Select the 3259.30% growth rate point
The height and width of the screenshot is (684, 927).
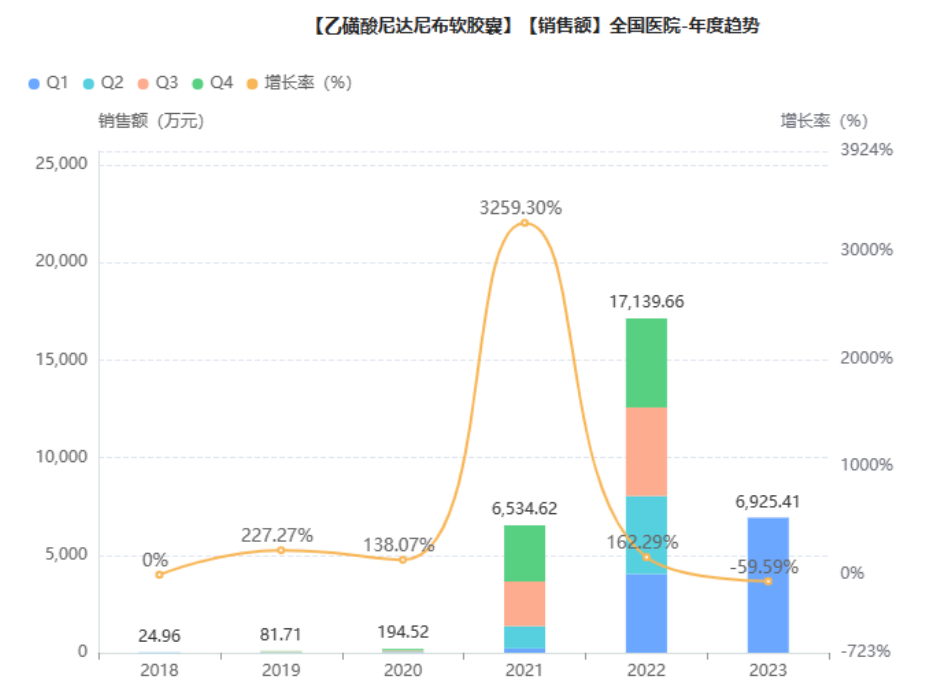[524, 223]
